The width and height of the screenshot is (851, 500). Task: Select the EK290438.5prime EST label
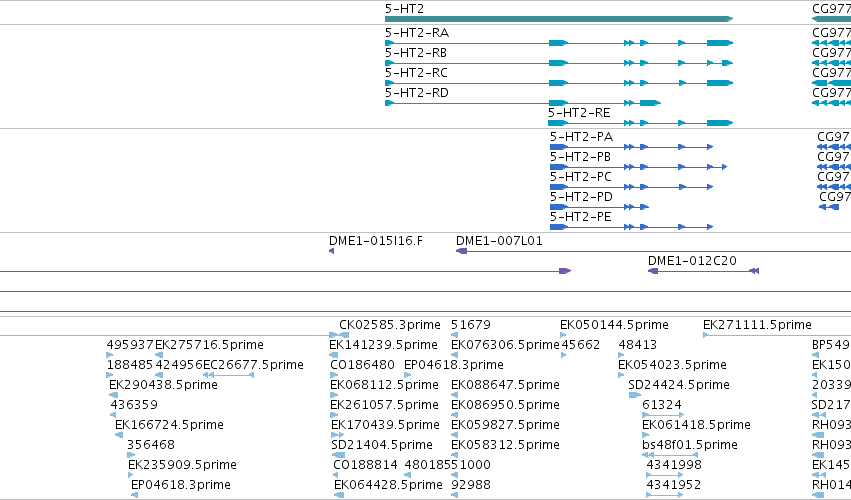click(163, 385)
